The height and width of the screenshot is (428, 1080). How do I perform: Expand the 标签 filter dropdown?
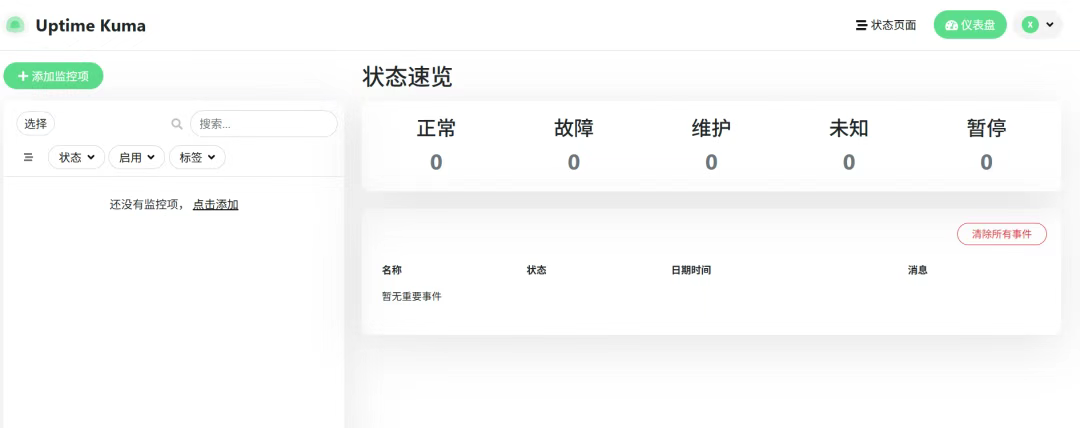(197, 157)
